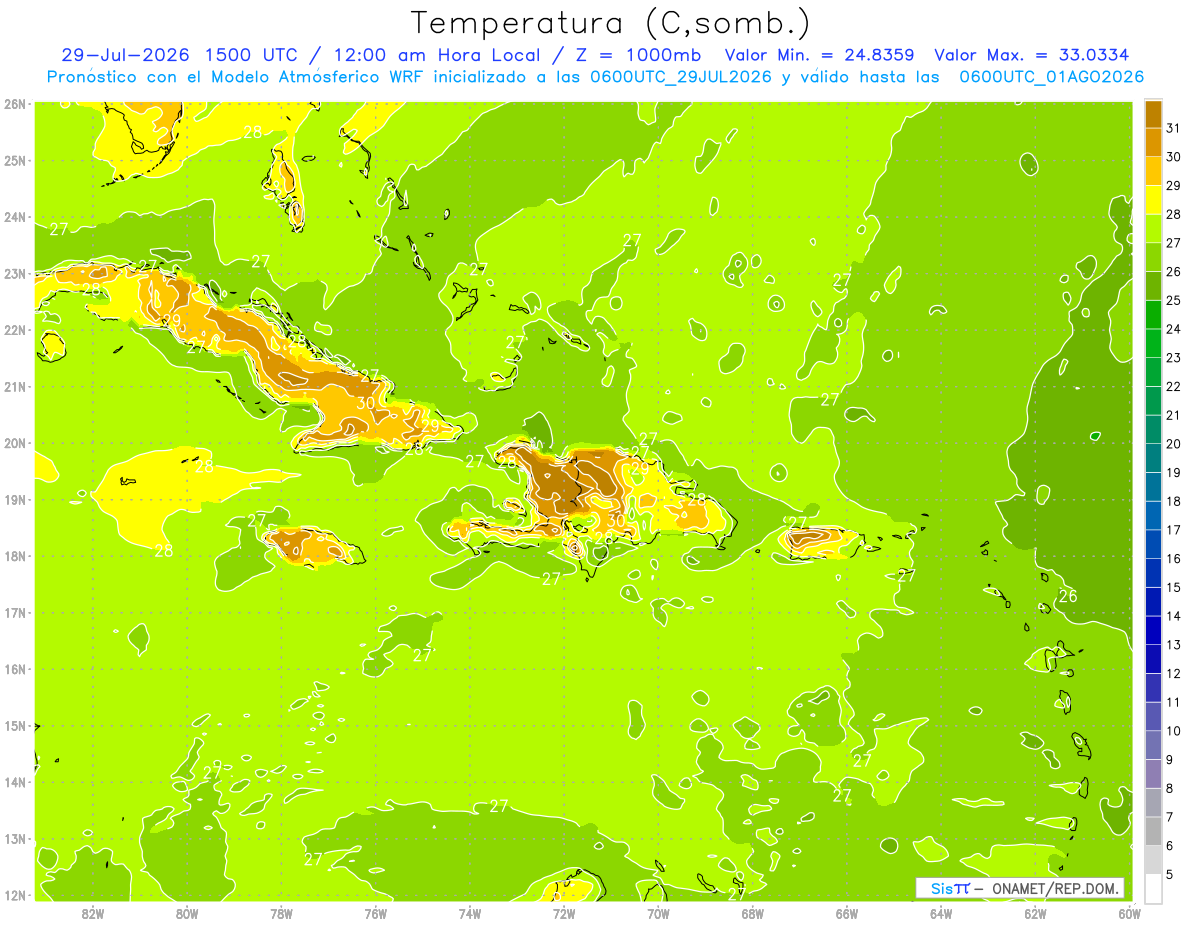Click the legend label "28"
The image size is (1200, 927).
click(1173, 214)
